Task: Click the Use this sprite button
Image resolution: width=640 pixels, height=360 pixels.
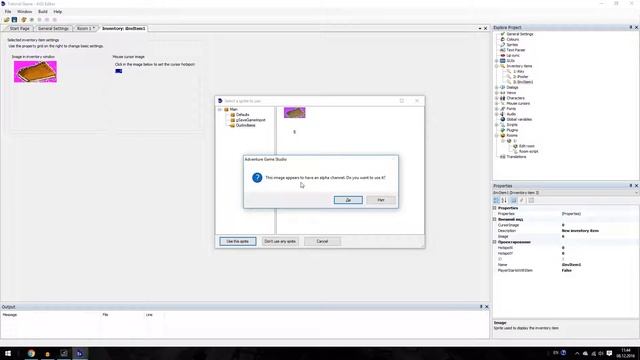Action: point(238,241)
